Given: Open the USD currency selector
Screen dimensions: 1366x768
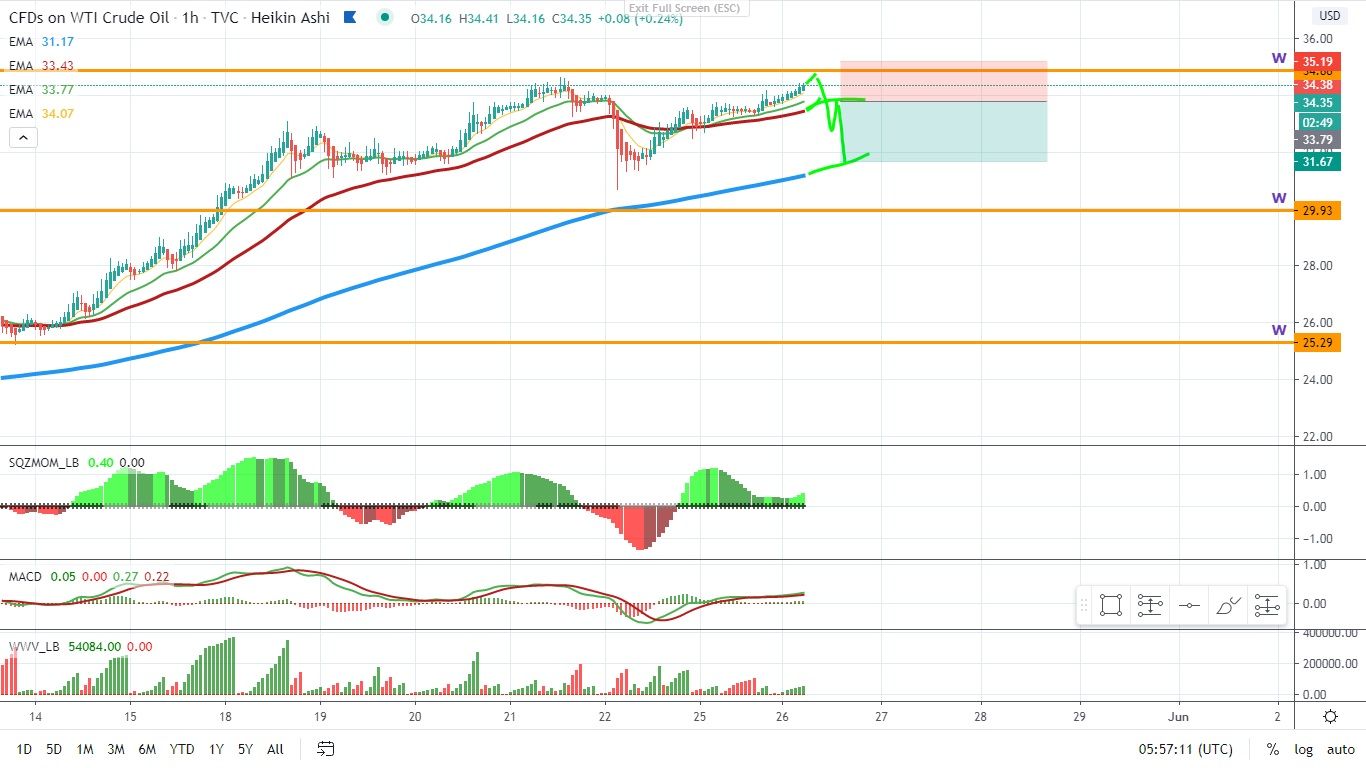Looking at the screenshot, I should pyautogui.click(x=1330, y=15).
